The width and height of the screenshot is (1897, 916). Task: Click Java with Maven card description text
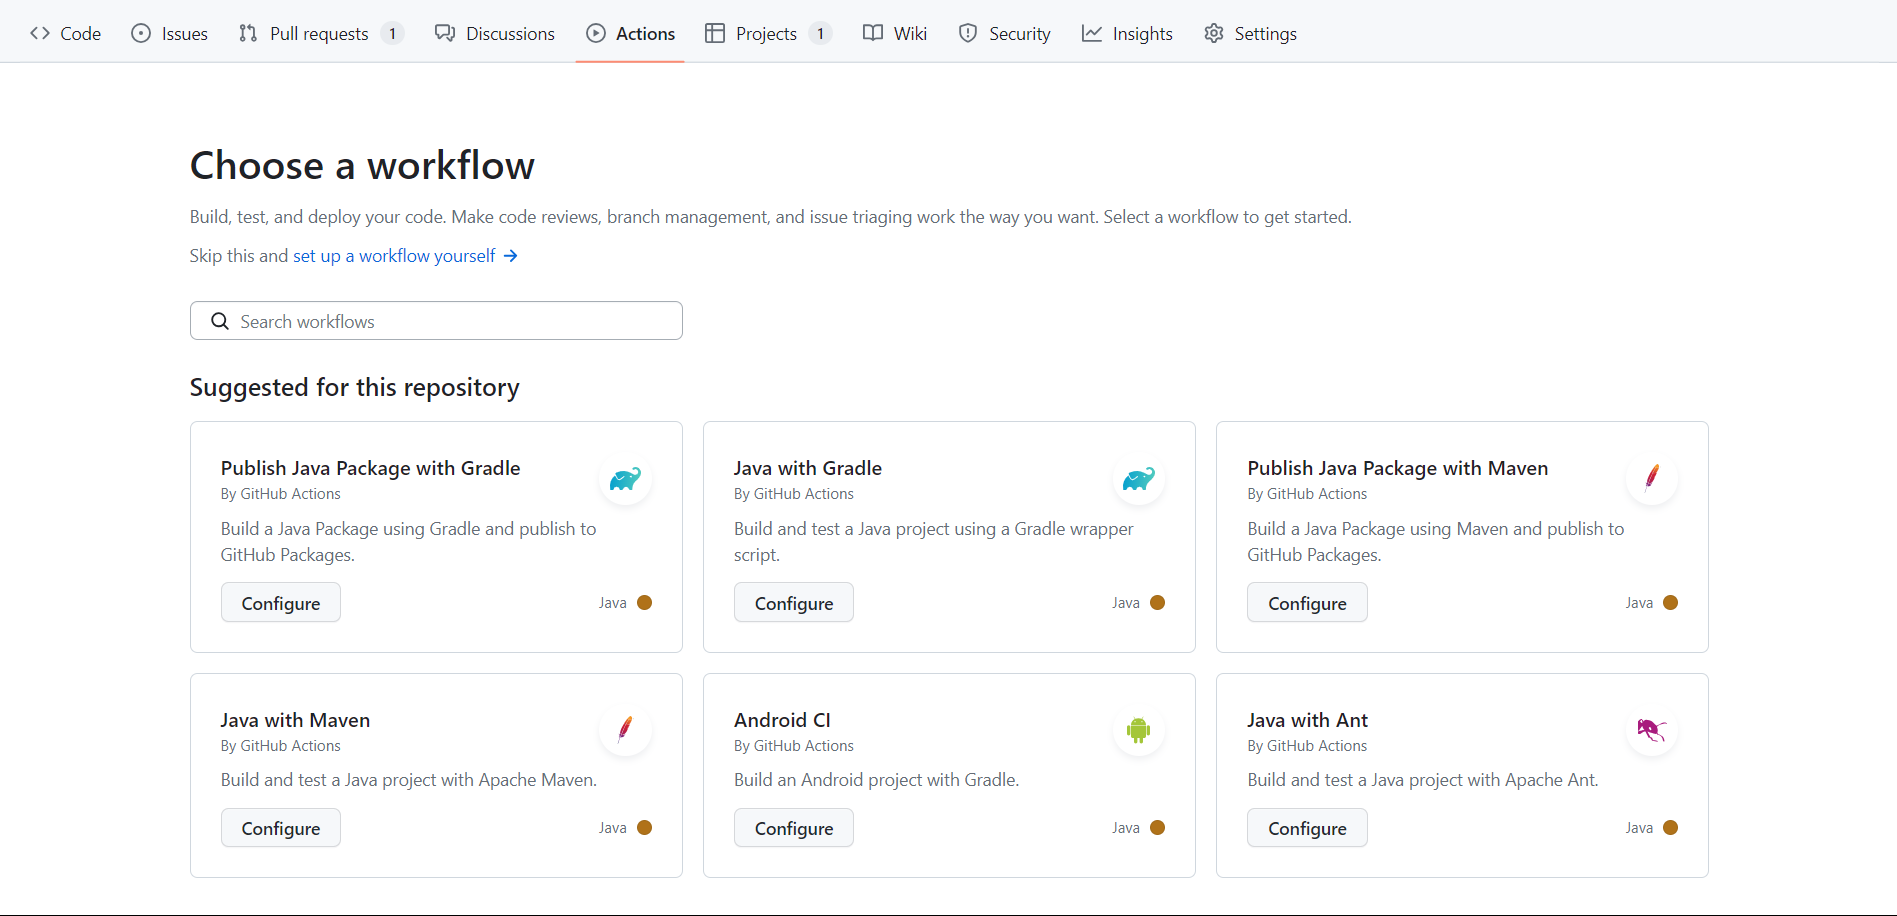click(409, 780)
